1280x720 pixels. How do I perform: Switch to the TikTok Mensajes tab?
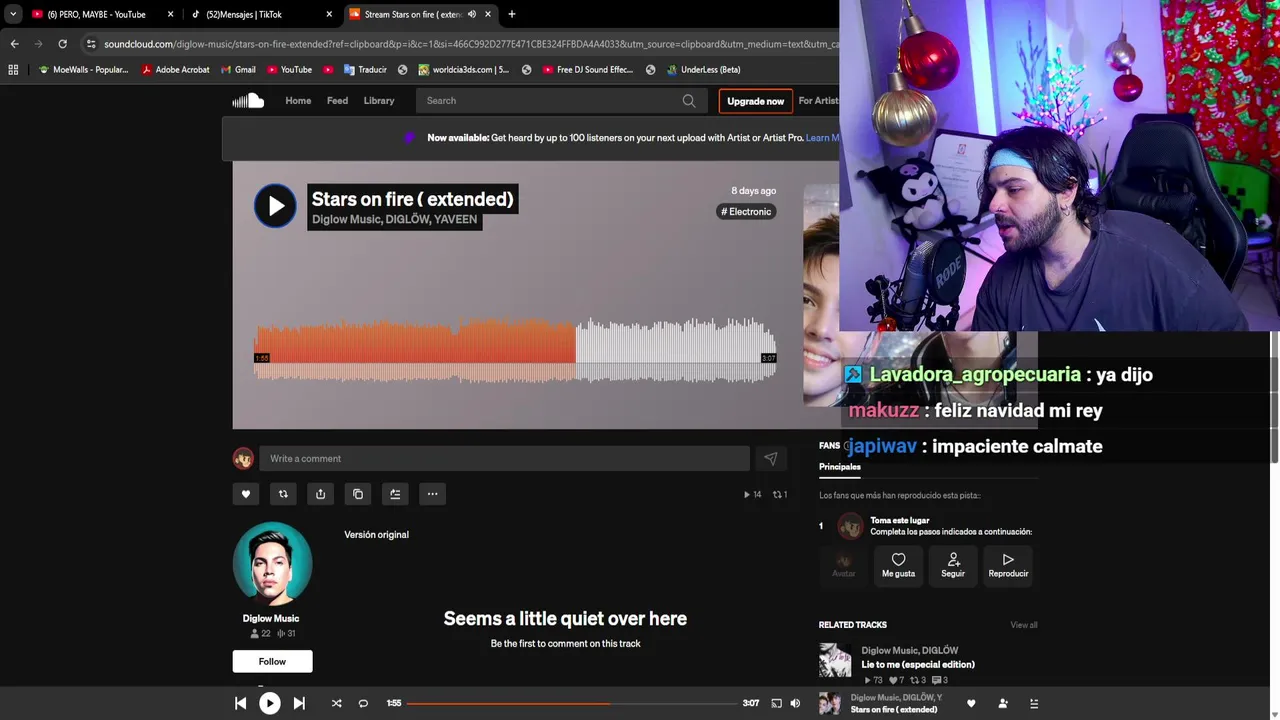[x=260, y=14]
